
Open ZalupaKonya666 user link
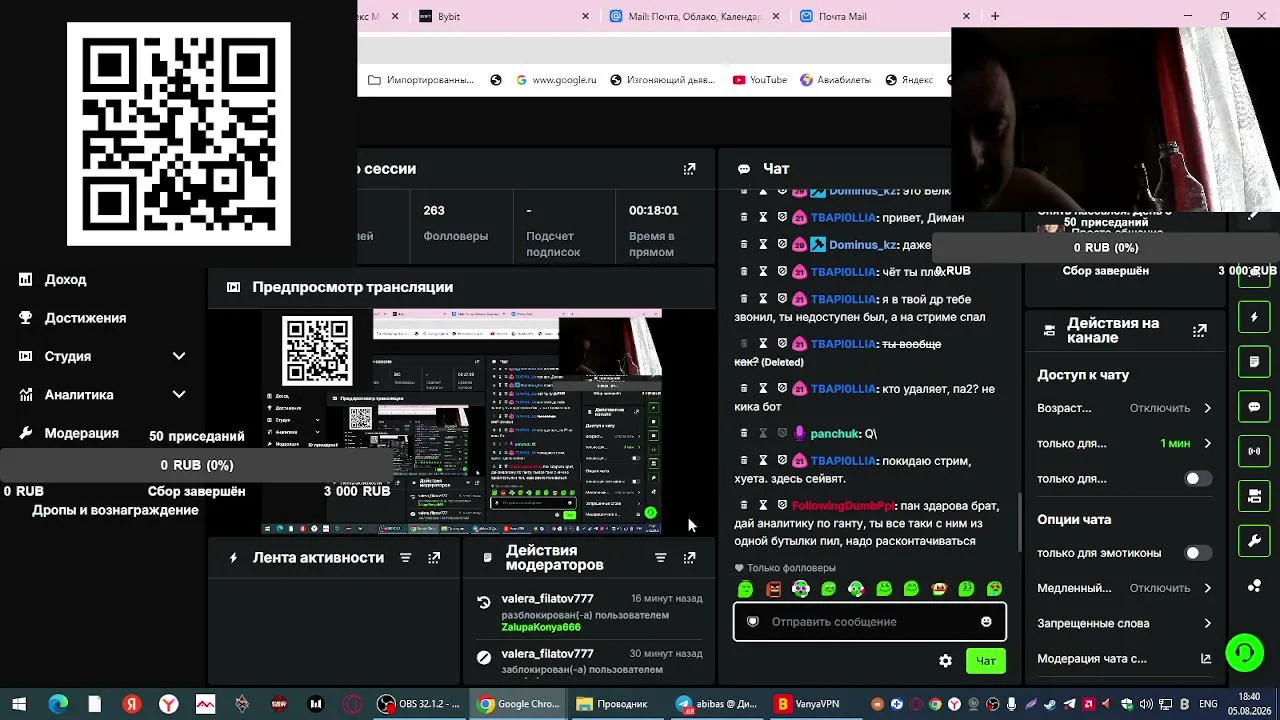click(541, 627)
